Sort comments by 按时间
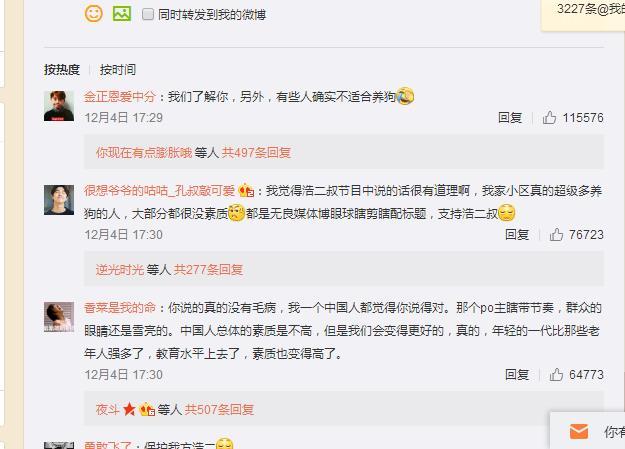This screenshot has width=625, height=449. [x=118, y=70]
